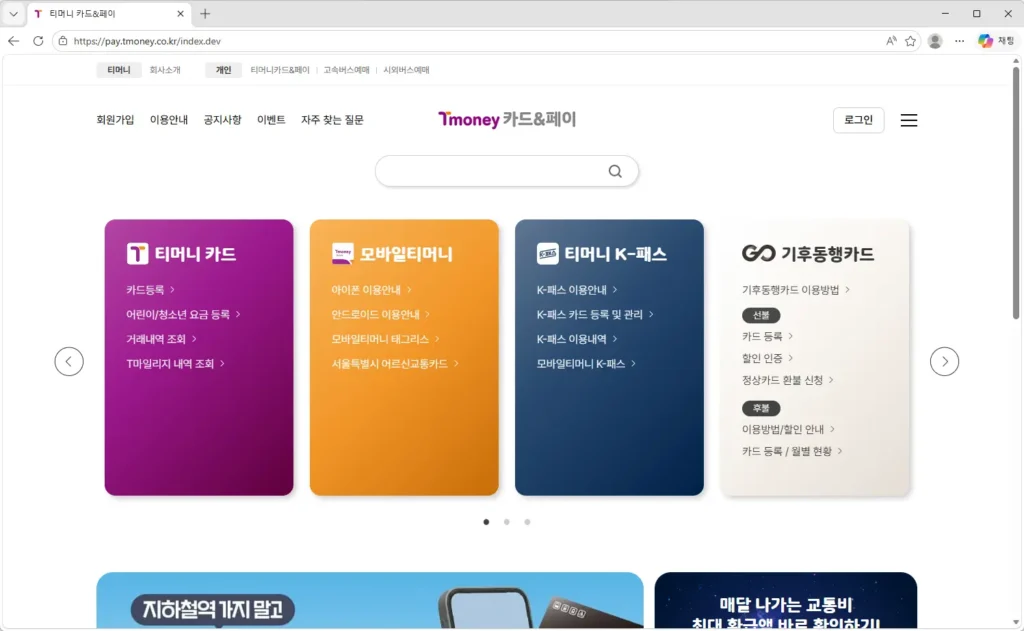Image resolution: width=1024 pixels, height=631 pixels.
Task: Click the 티머니 K-패스 logo icon
Action: coord(547,253)
